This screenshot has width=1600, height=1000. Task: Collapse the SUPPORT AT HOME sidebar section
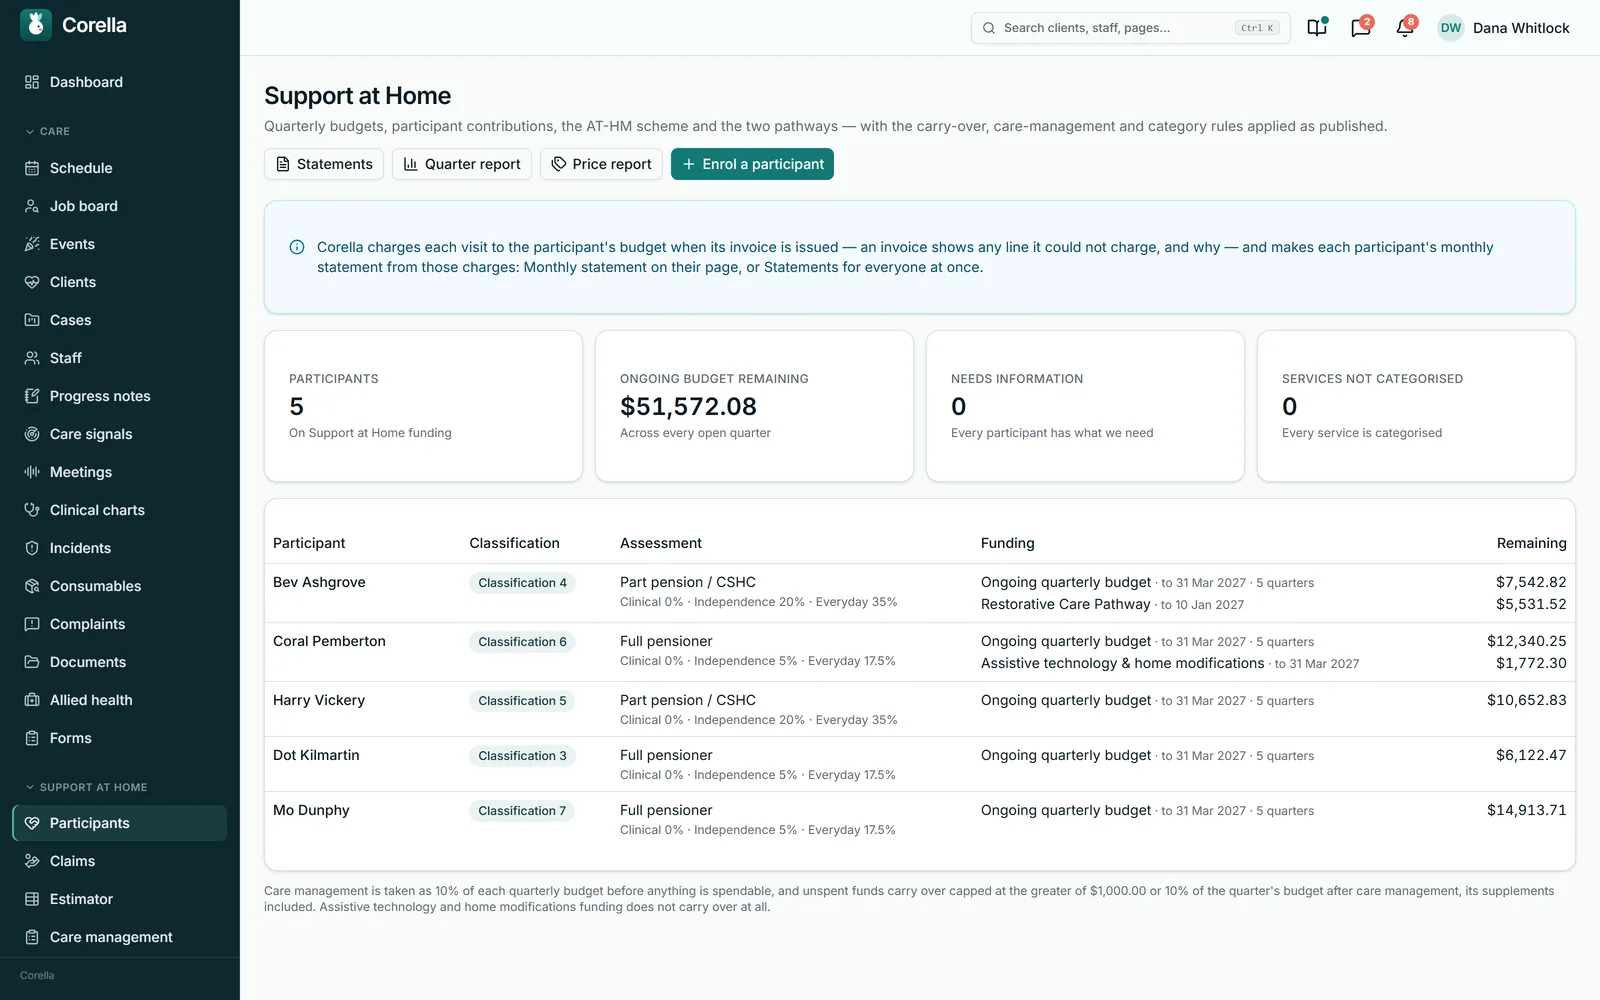pyautogui.click(x=86, y=787)
